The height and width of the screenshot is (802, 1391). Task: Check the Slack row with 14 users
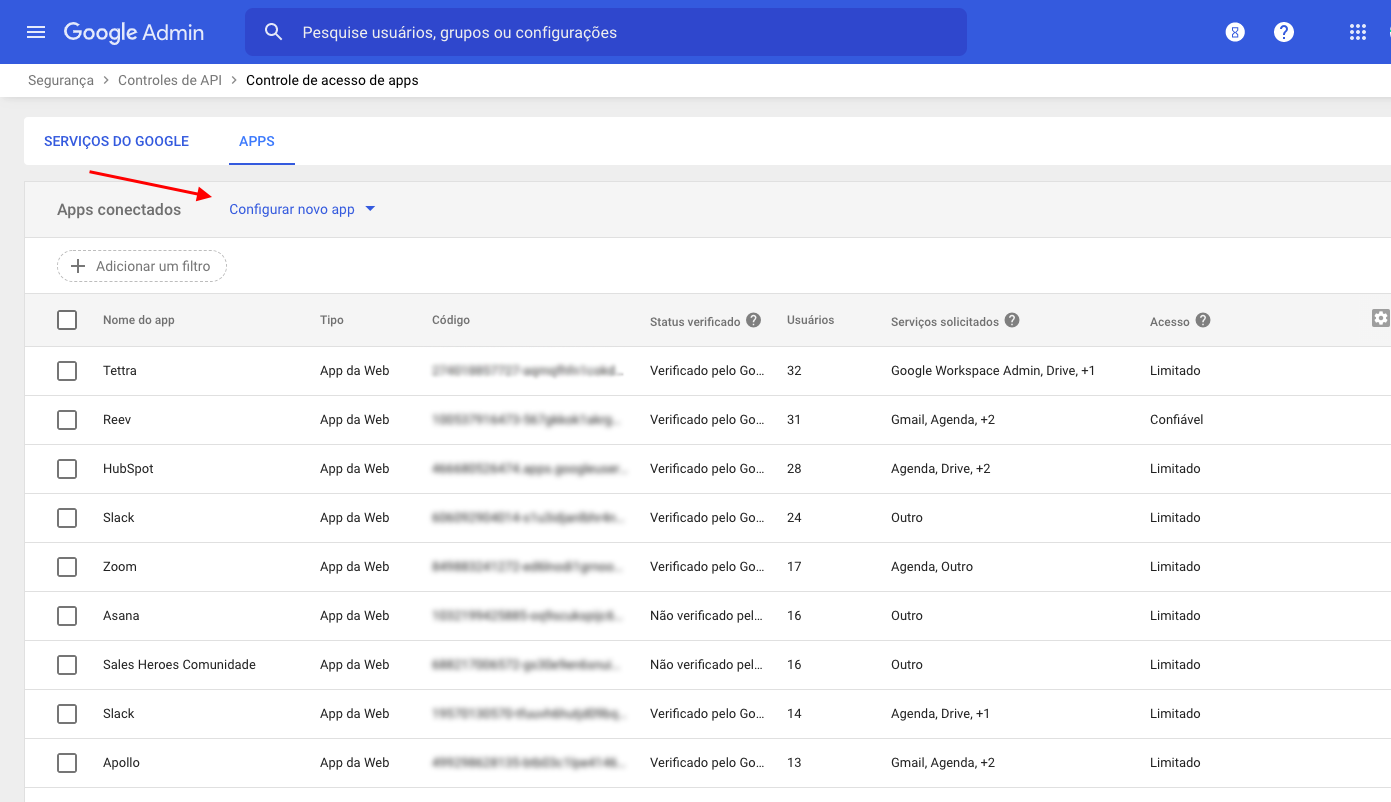click(67, 714)
